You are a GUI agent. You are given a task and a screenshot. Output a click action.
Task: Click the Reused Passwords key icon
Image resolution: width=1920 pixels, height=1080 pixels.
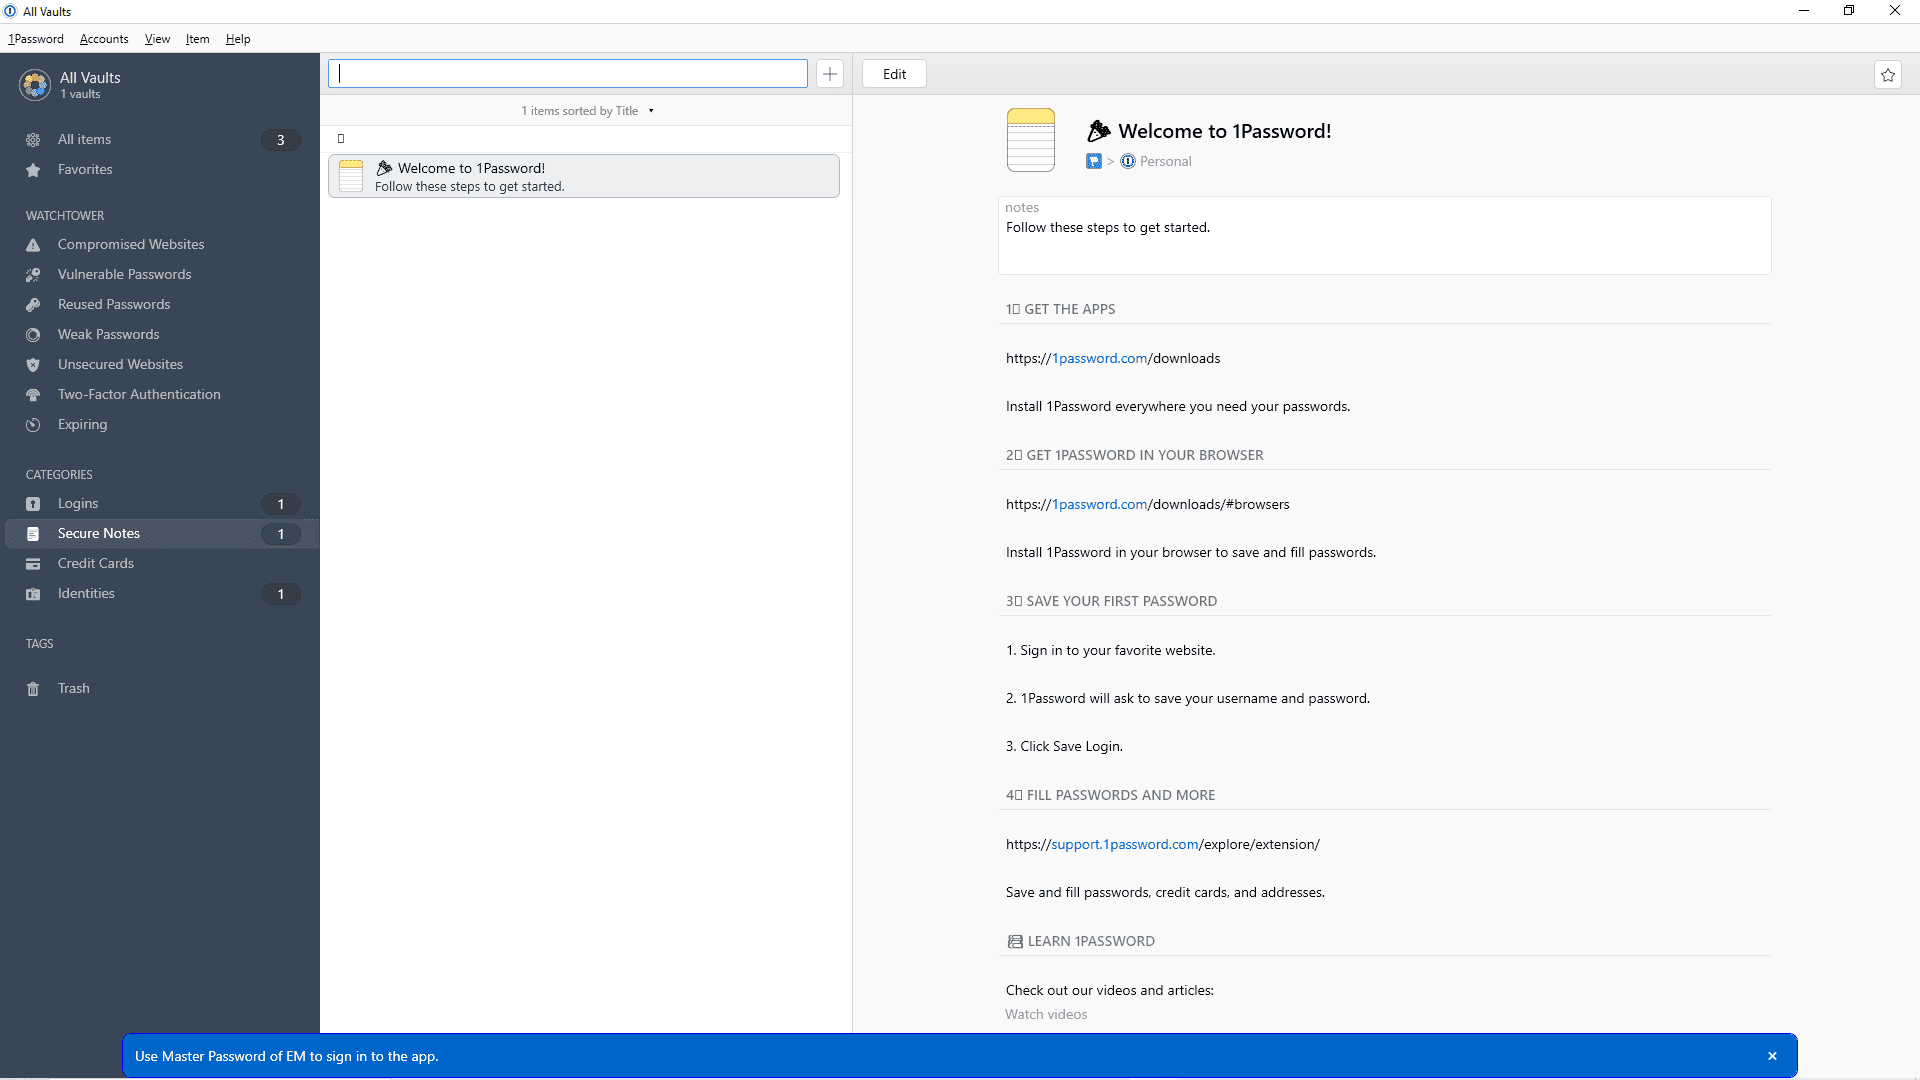[x=33, y=305]
